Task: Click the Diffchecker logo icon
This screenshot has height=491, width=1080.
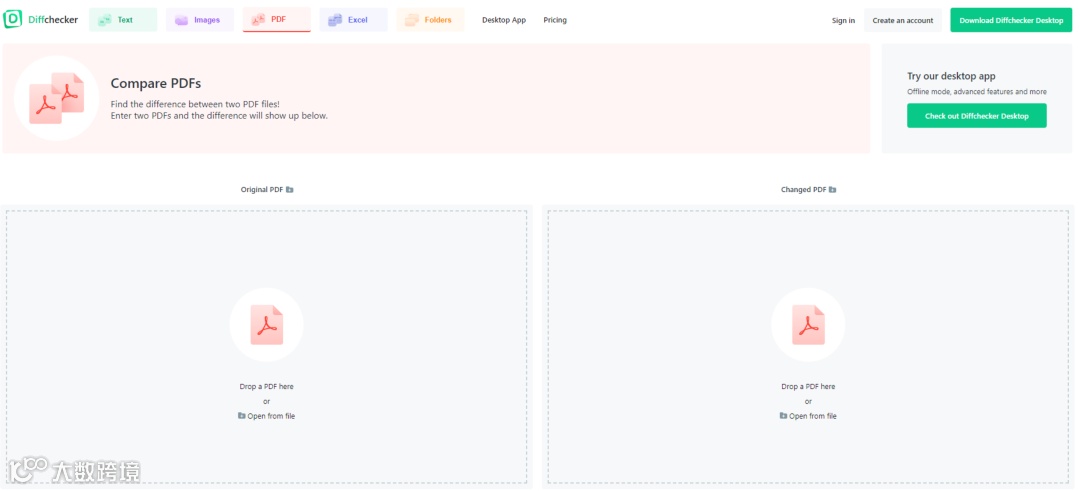Action: pyautogui.click(x=13, y=19)
